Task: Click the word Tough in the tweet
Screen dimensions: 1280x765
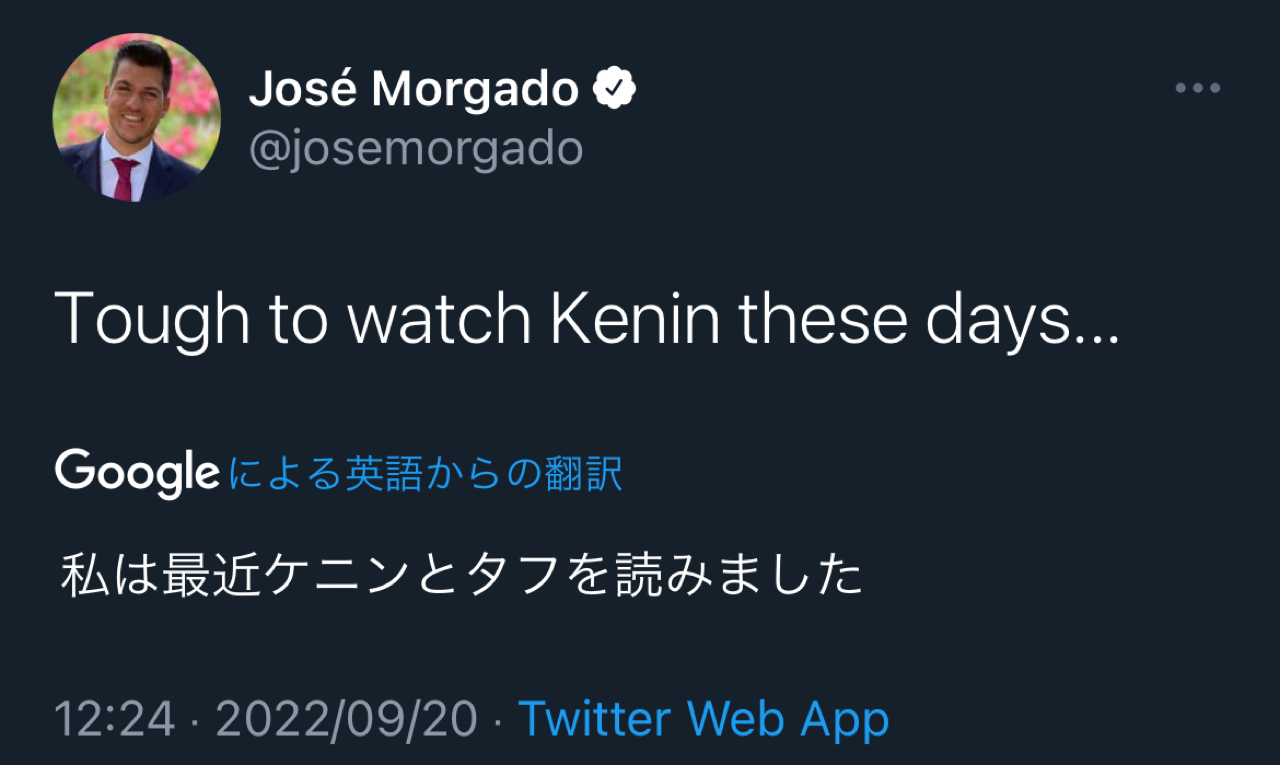Action: point(152,319)
